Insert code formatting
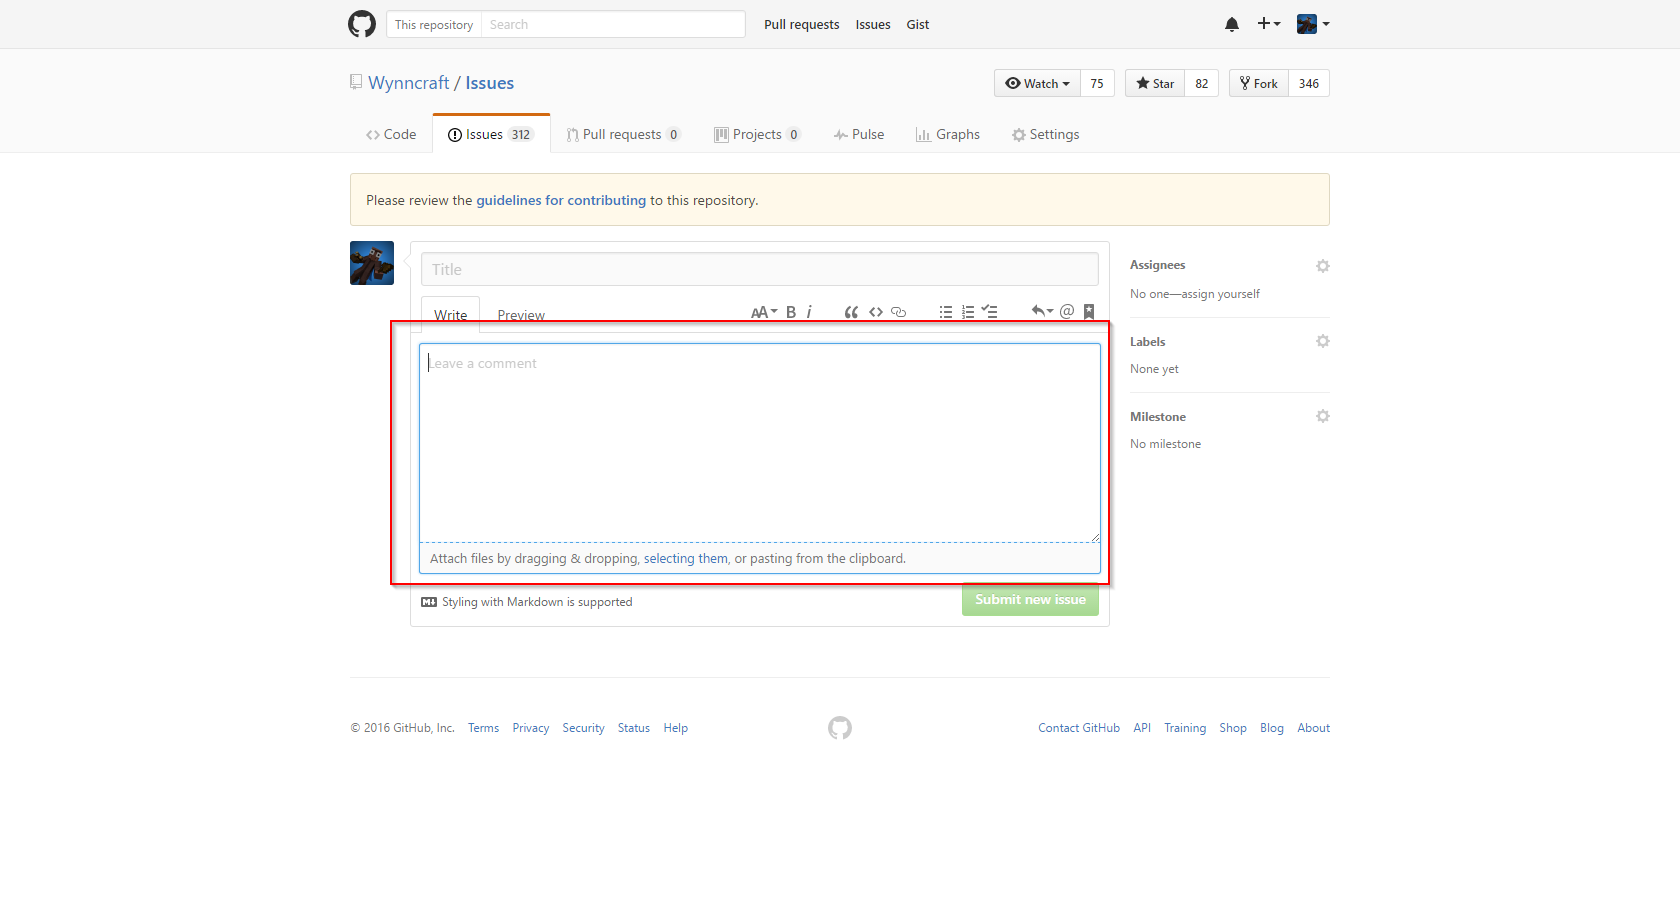Viewport: 1680px width, 920px height. (876, 312)
